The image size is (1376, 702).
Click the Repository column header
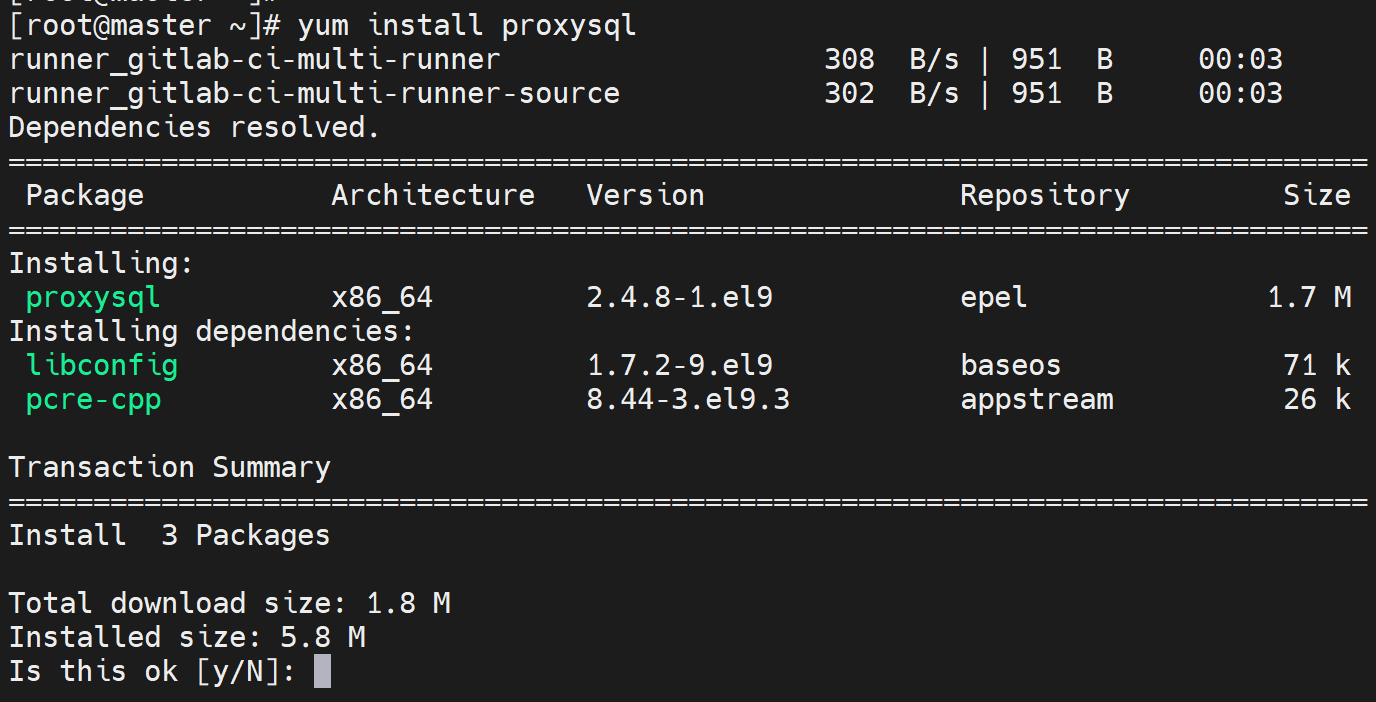(x=1044, y=195)
